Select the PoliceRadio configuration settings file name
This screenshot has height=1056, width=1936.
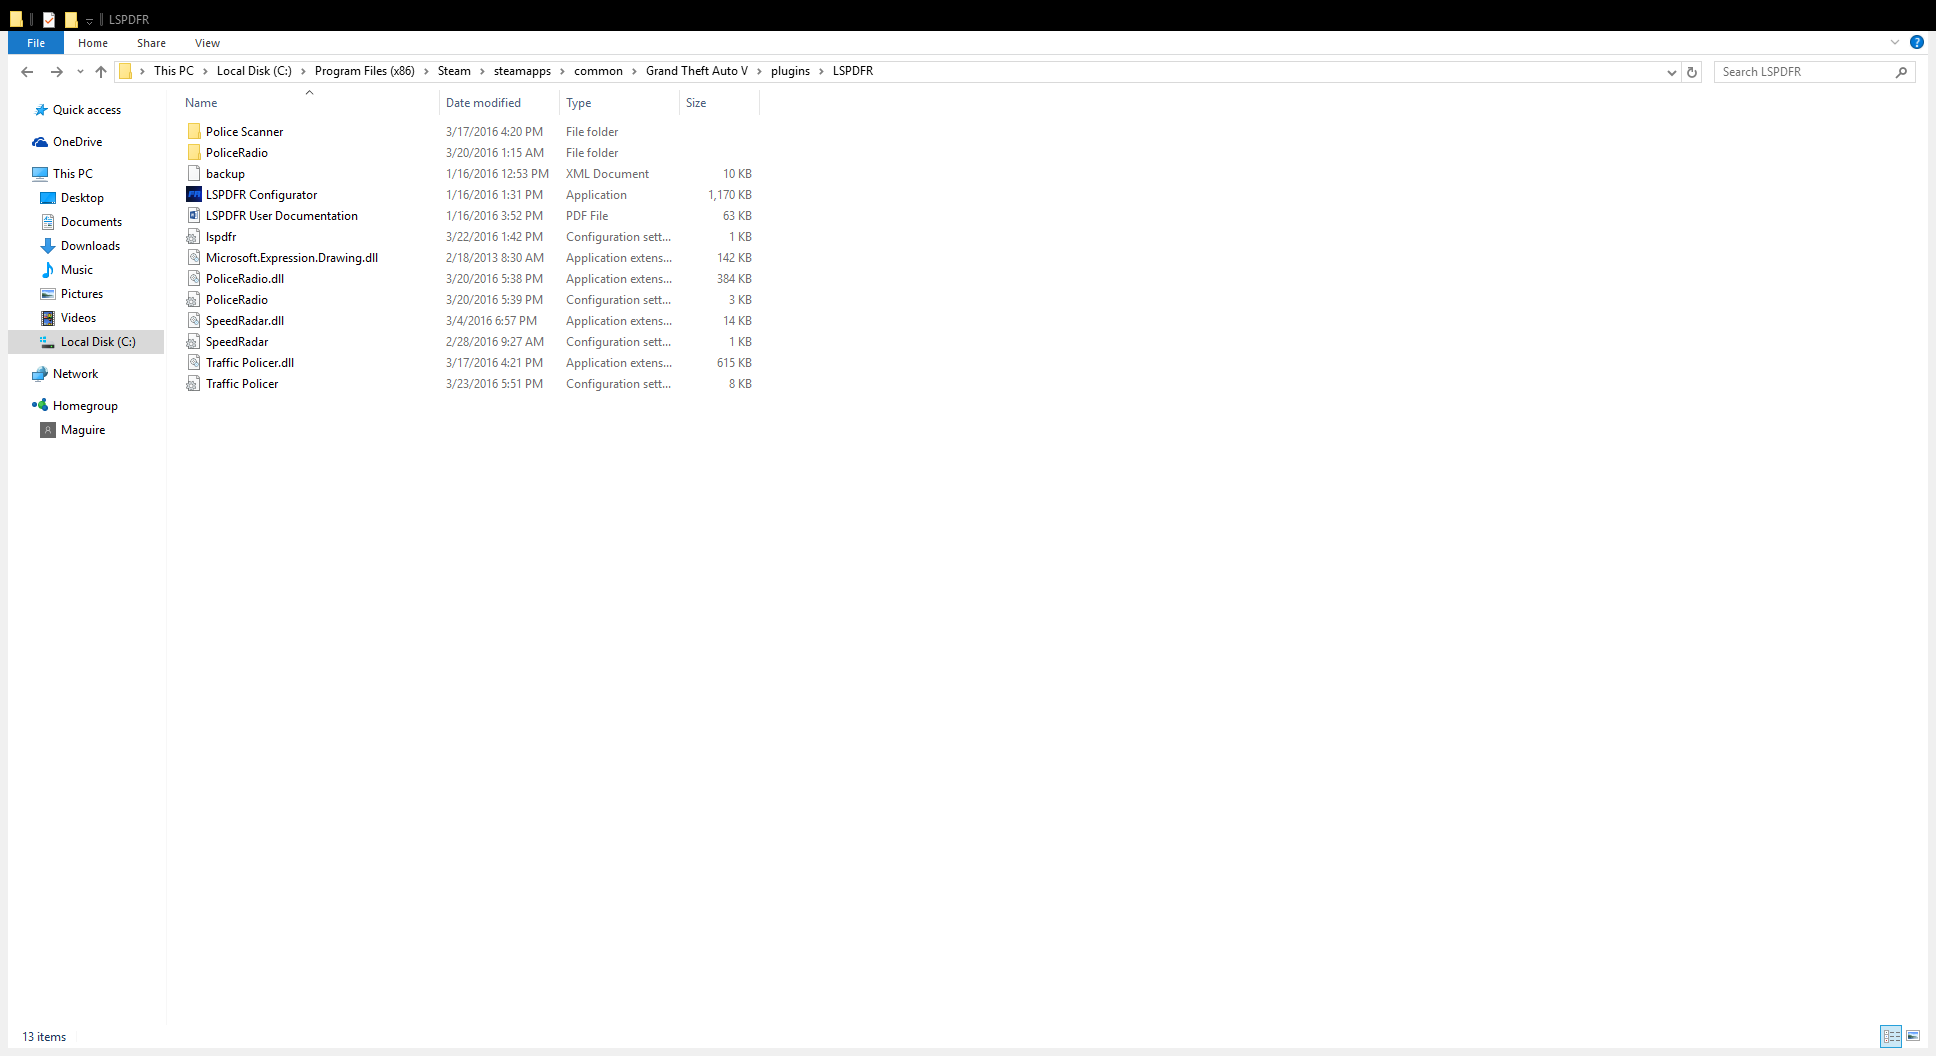click(237, 300)
